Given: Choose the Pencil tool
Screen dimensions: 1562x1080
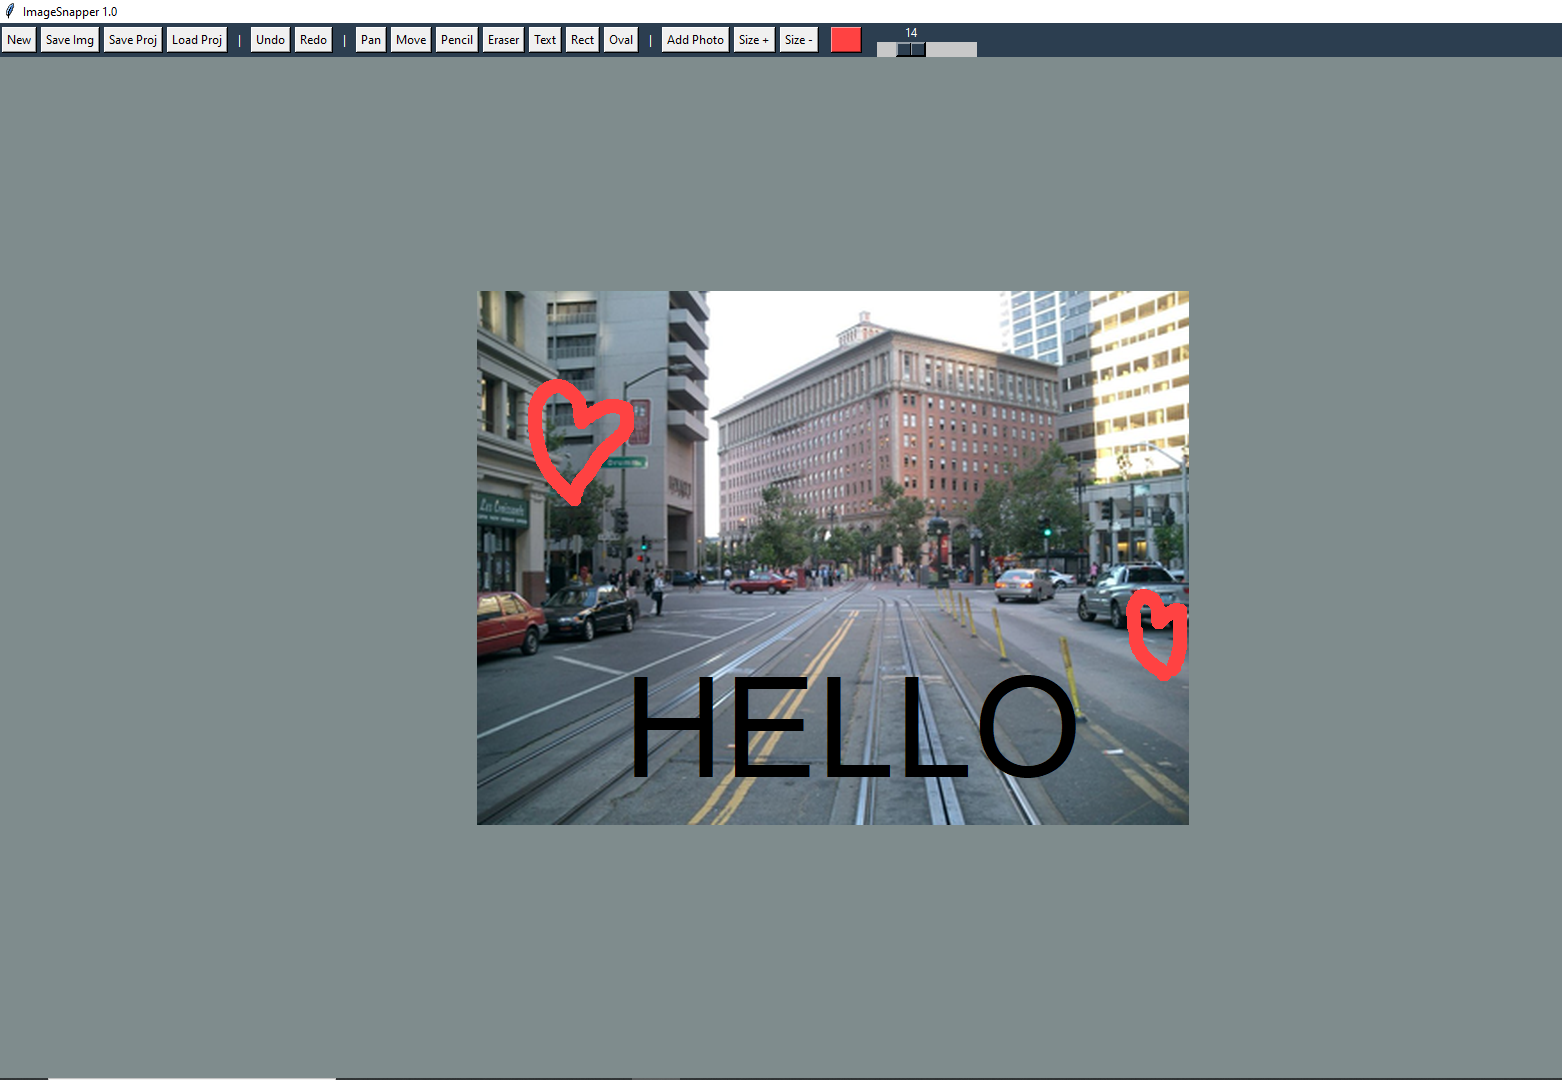Looking at the screenshot, I should click(457, 40).
